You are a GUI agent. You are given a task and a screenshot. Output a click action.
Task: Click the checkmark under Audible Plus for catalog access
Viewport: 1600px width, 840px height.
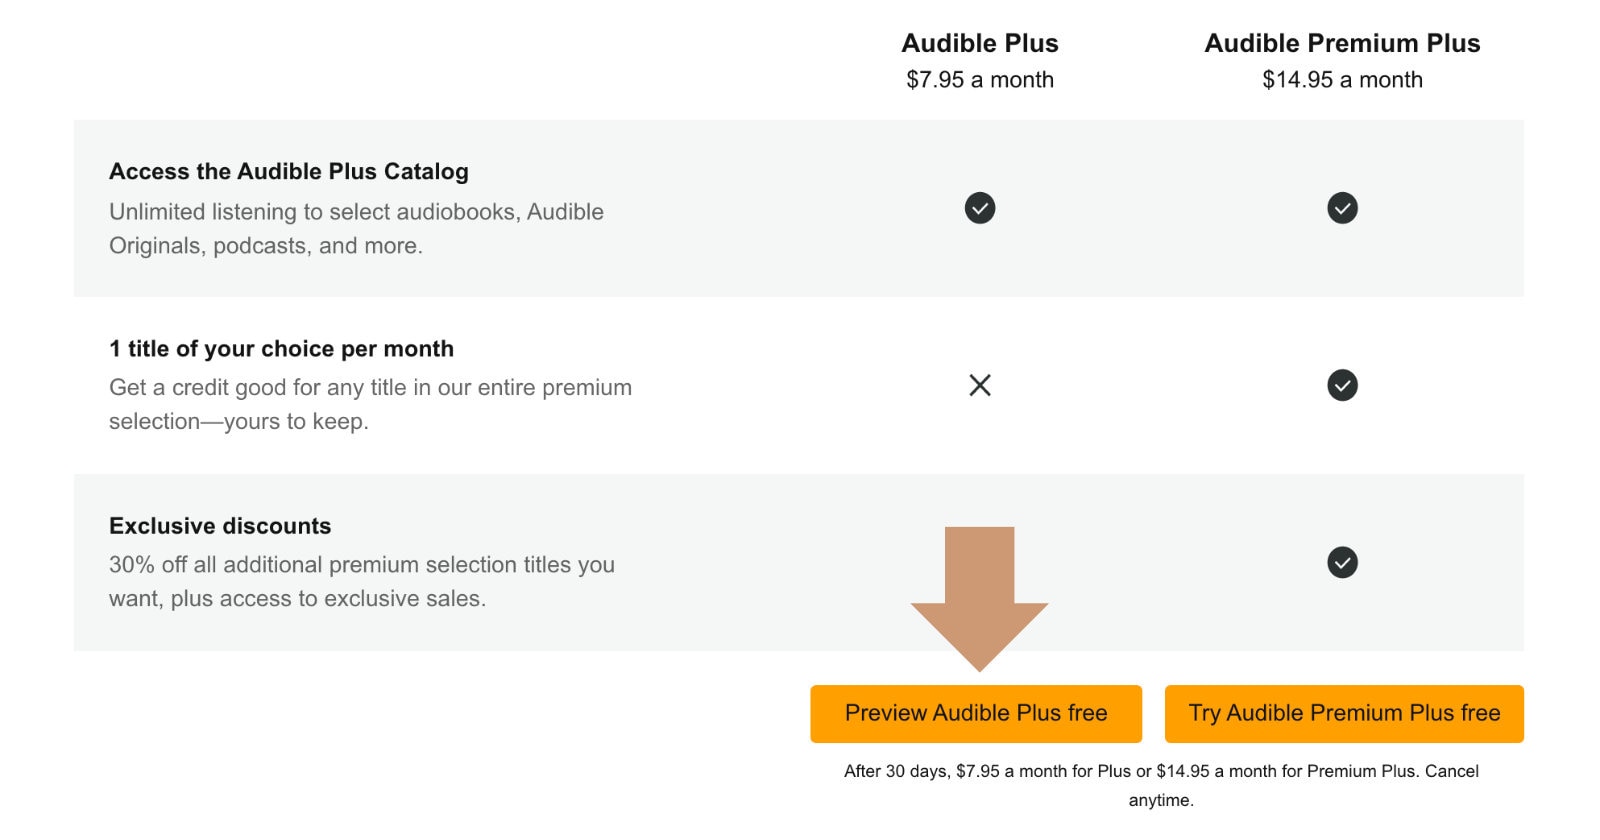coord(980,208)
